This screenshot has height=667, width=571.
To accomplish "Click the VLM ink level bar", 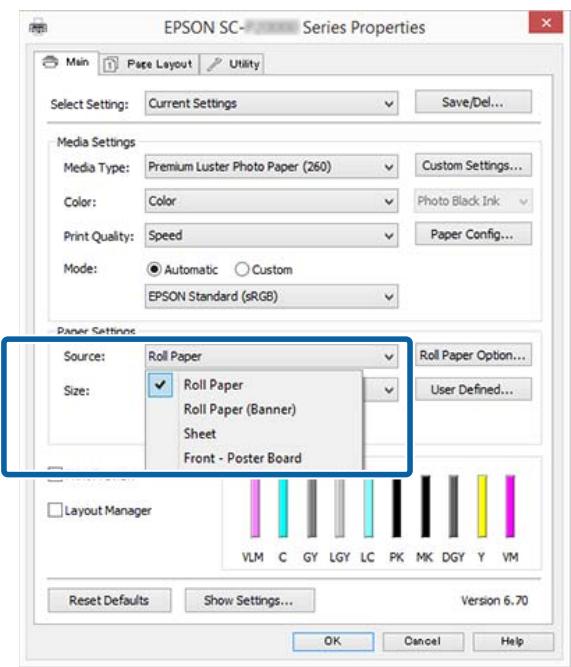I will (x=255, y=507).
